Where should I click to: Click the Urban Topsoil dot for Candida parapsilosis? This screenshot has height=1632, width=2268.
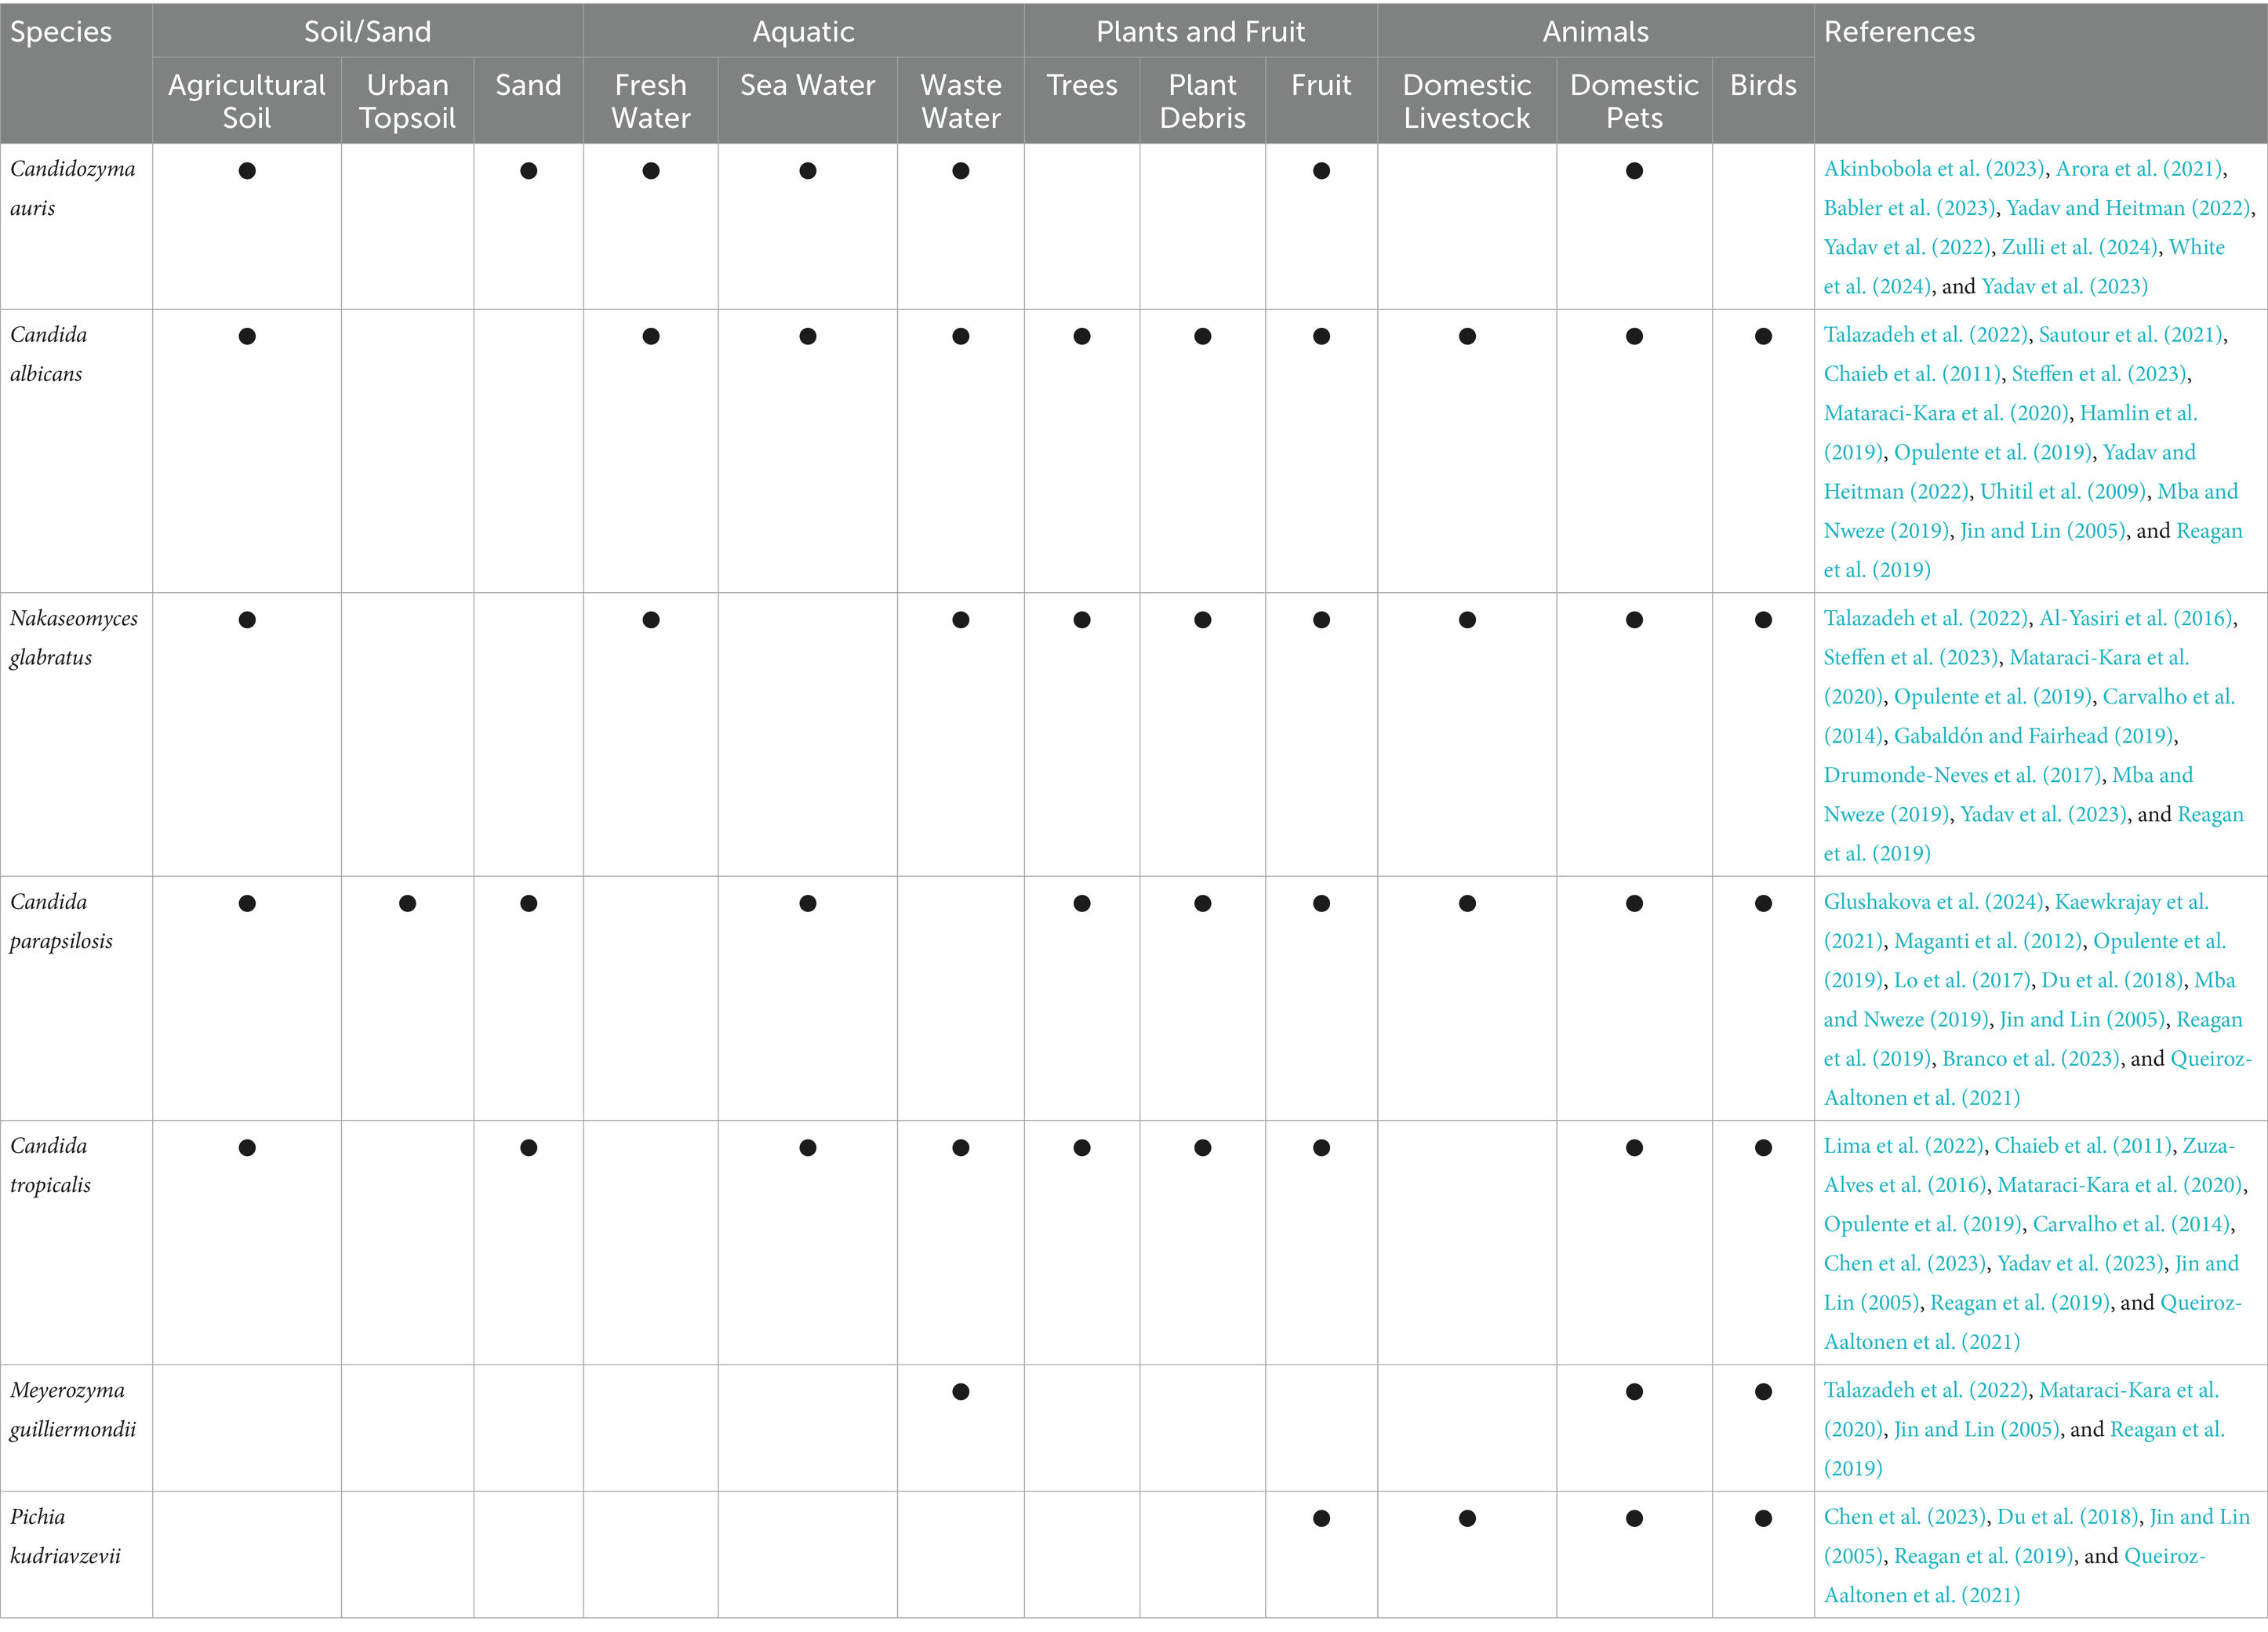pos(407,903)
